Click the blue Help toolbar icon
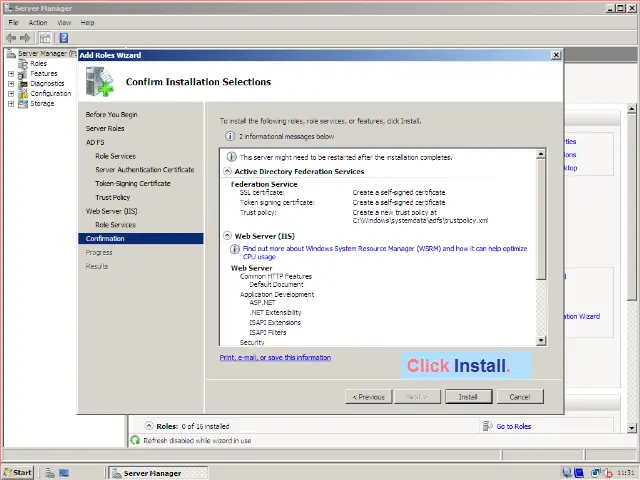Screen dimensions: 640x480 click(64, 38)
